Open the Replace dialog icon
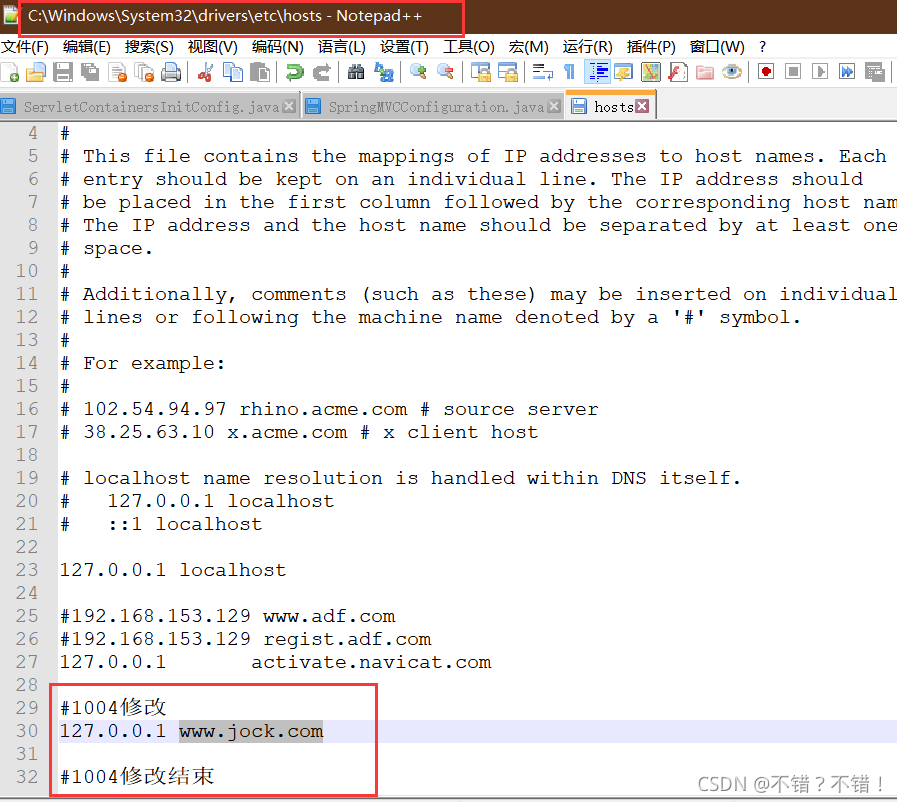This screenshot has height=802, width=897. (x=383, y=73)
